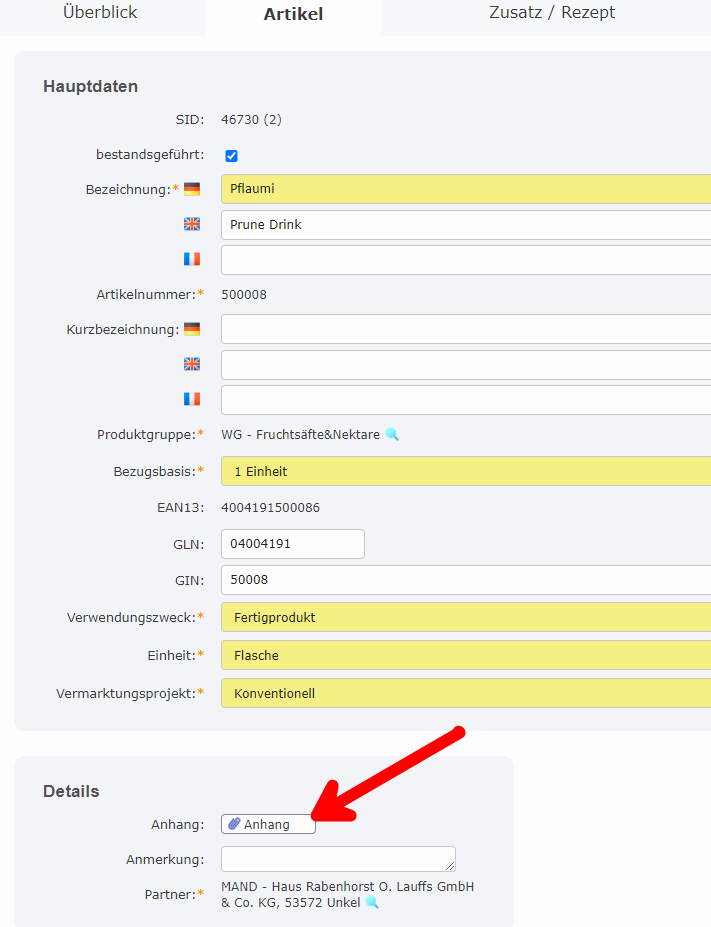This screenshot has height=927, width=711.
Task: Click the German Kurzbezeichnung input field
Action: pyautogui.click(x=466, y=329)
